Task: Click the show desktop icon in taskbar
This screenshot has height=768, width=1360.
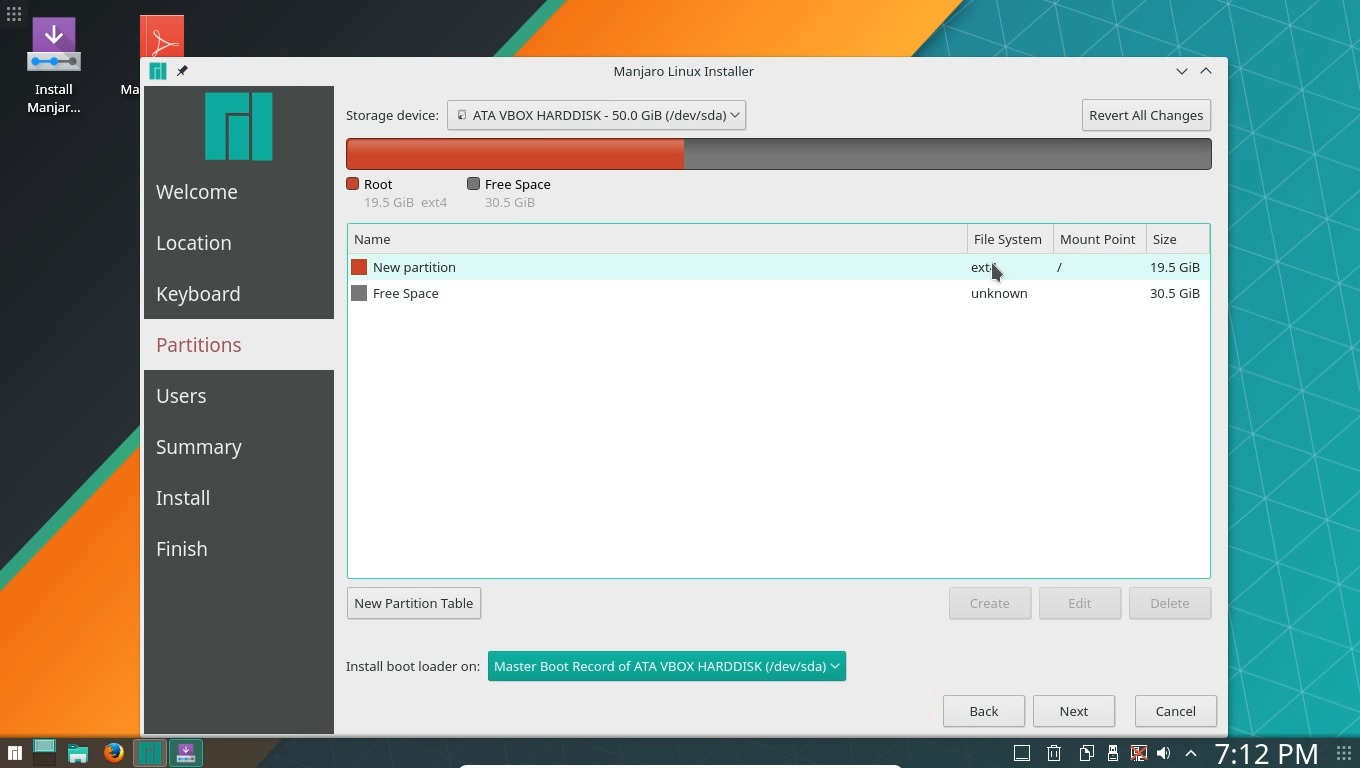Action: point(44,752)
